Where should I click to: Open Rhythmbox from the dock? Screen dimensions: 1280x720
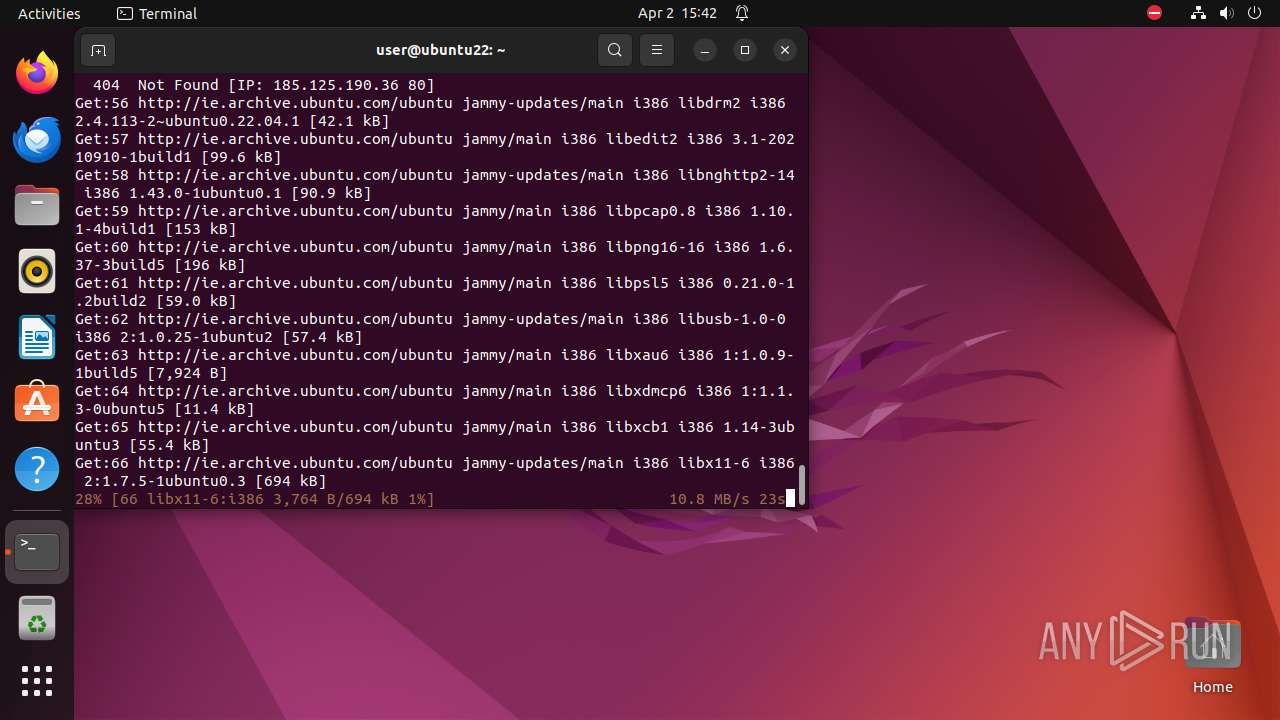click(x=37, y=271)
